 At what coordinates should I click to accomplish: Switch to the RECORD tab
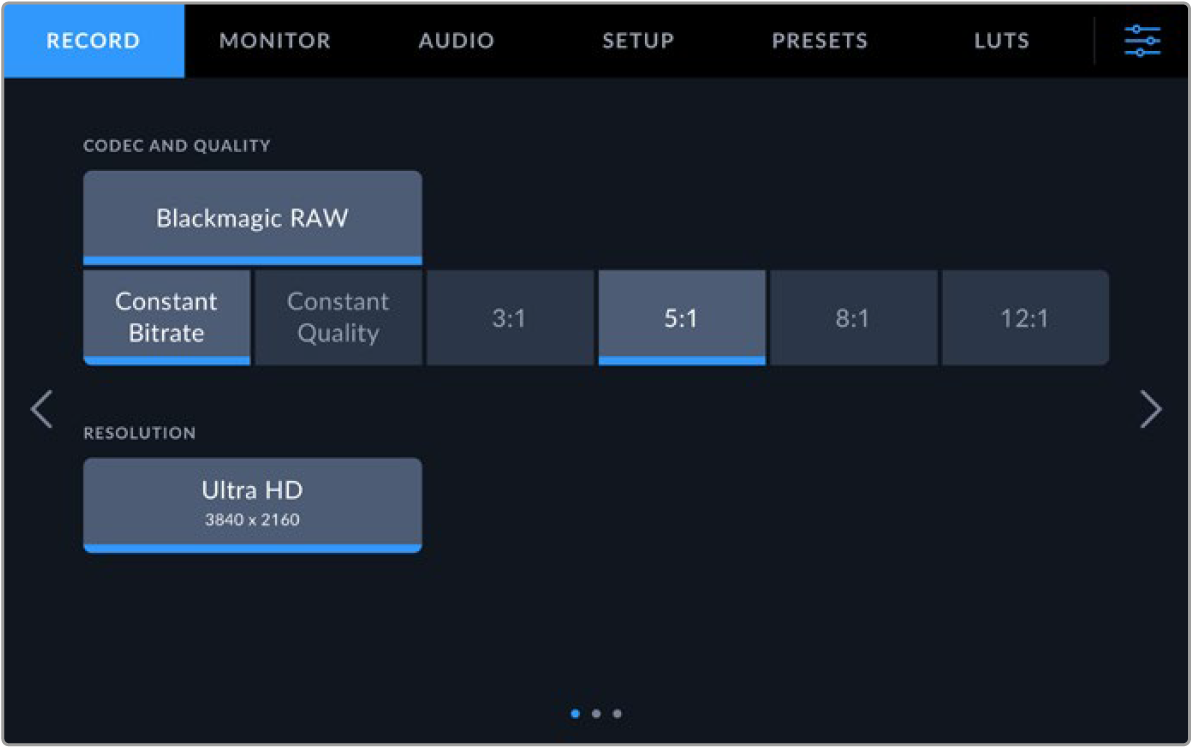click(94, 40)
